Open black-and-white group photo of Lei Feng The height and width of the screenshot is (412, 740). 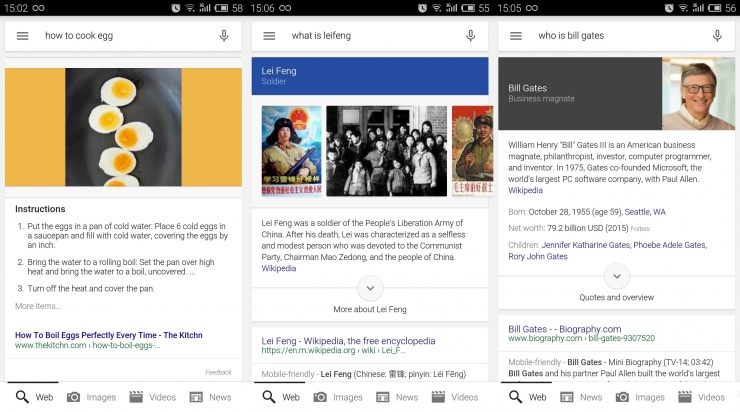(387, 151)
